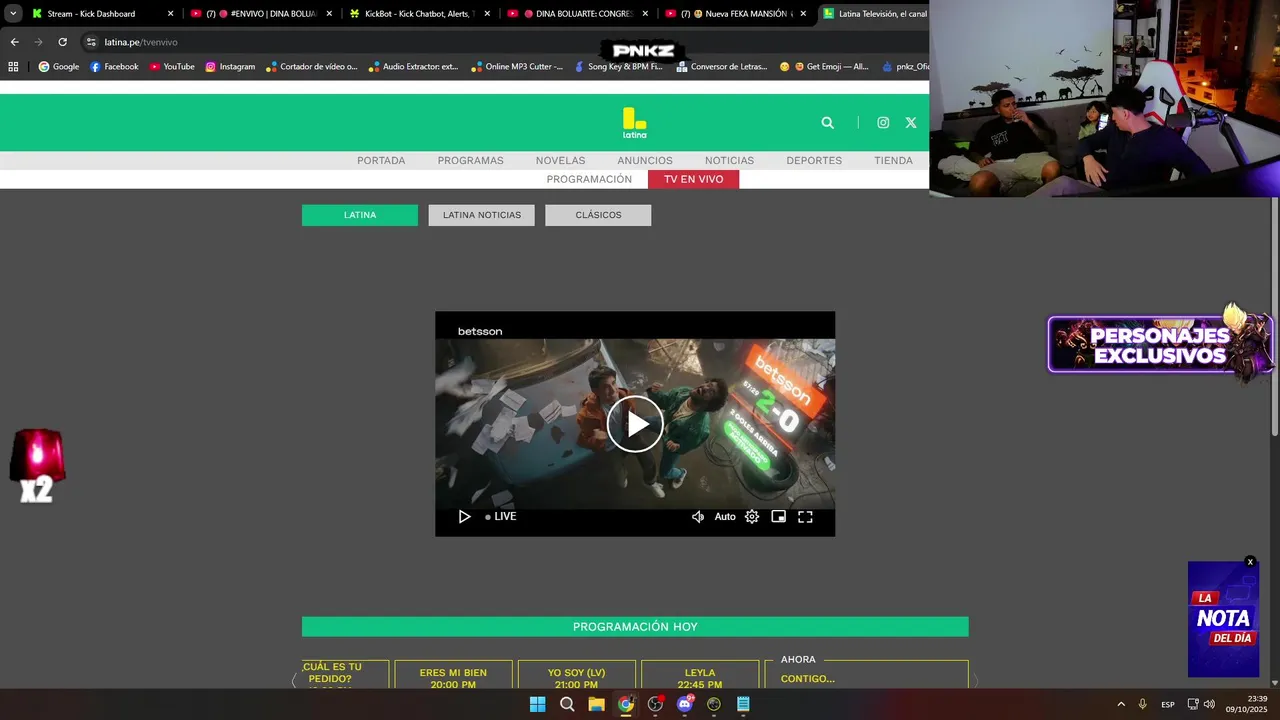Screen dimensions: 1280x720
Task: Select the AHORA CONTIGO schedule card
Action: coord(866,674)
